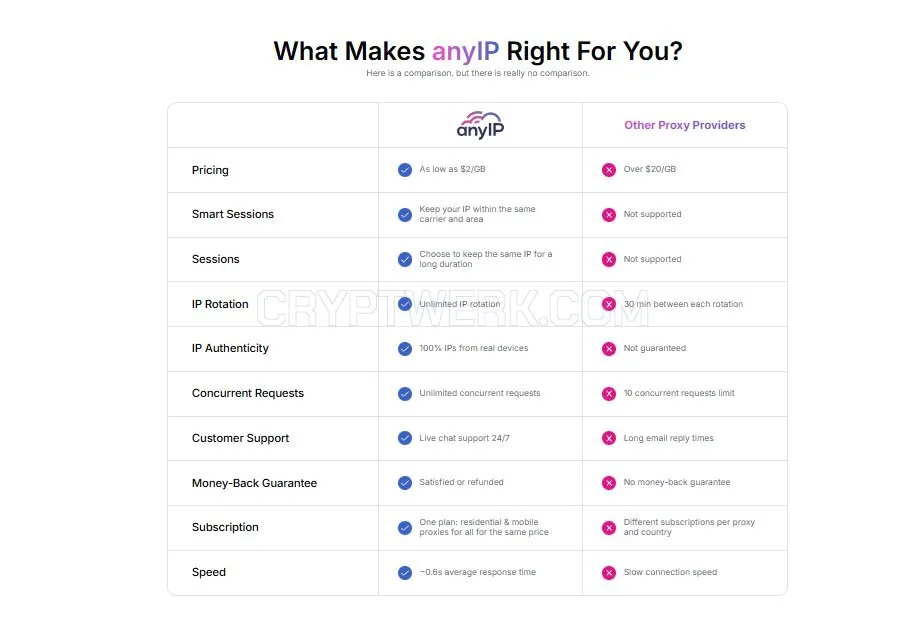Click the anyIP cloud logo

[480, 125]
